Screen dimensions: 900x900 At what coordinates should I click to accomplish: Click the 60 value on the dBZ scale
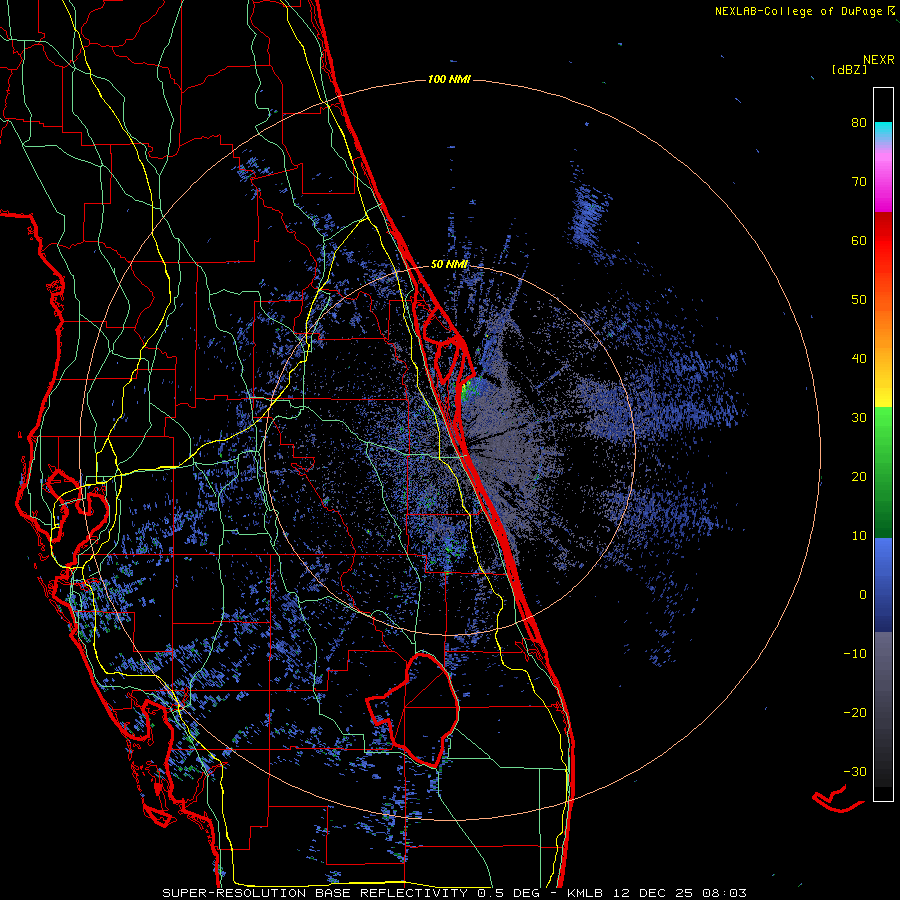859,240
